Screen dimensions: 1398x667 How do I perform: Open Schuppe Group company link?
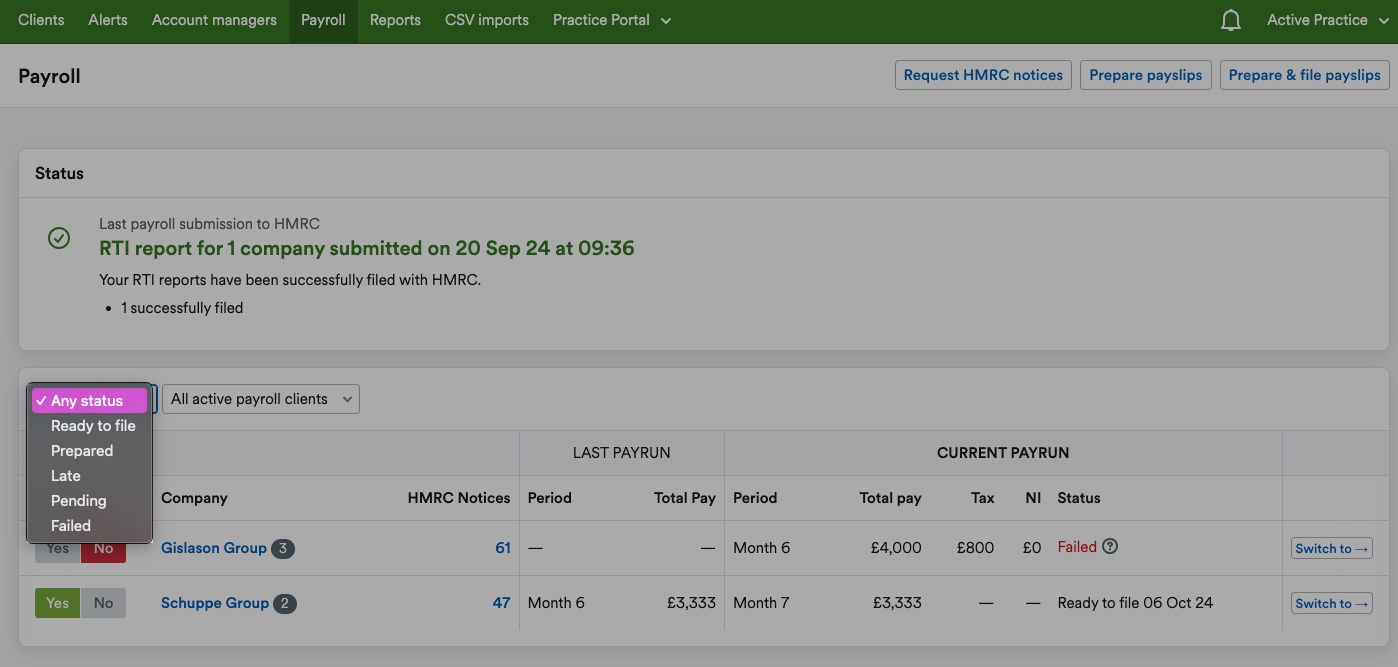pyautogui.click(x=215, y=603)
